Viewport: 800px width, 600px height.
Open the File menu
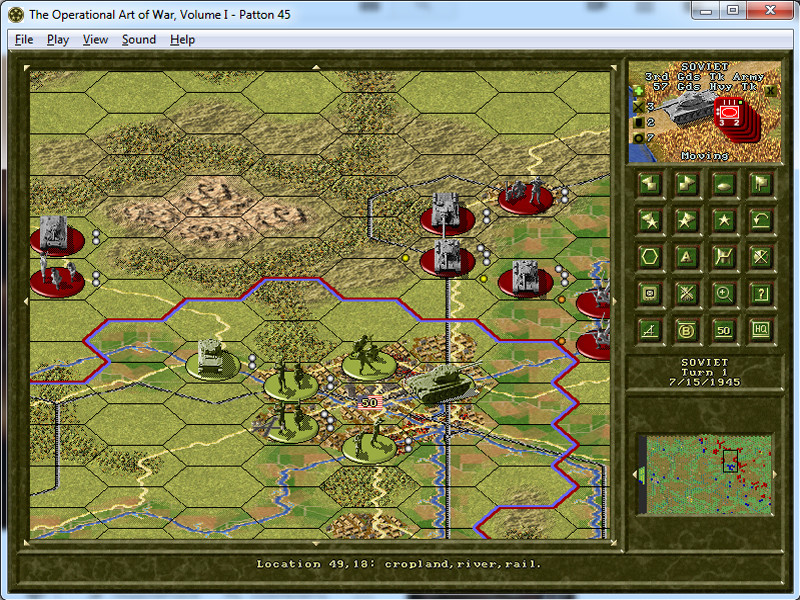pyautogui.click(x=24, y=39)
